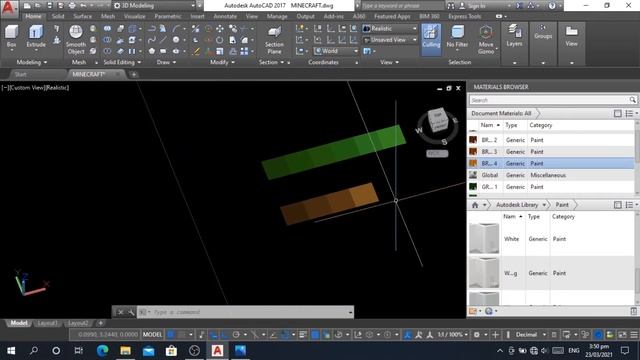The image size is (640, 360).
Task: Switch to the Annotate ribbon tab
Action: (x=225, y=16)
